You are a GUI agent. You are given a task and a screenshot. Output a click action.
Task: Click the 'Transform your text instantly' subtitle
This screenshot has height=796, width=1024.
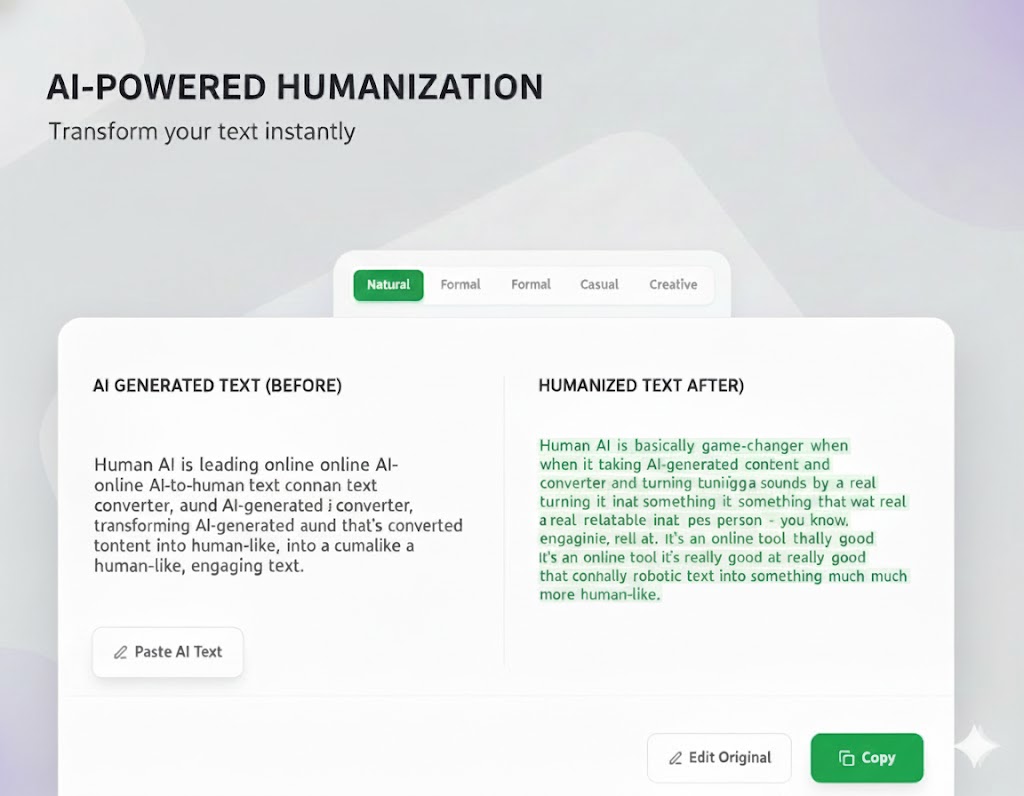coord(202,132)
